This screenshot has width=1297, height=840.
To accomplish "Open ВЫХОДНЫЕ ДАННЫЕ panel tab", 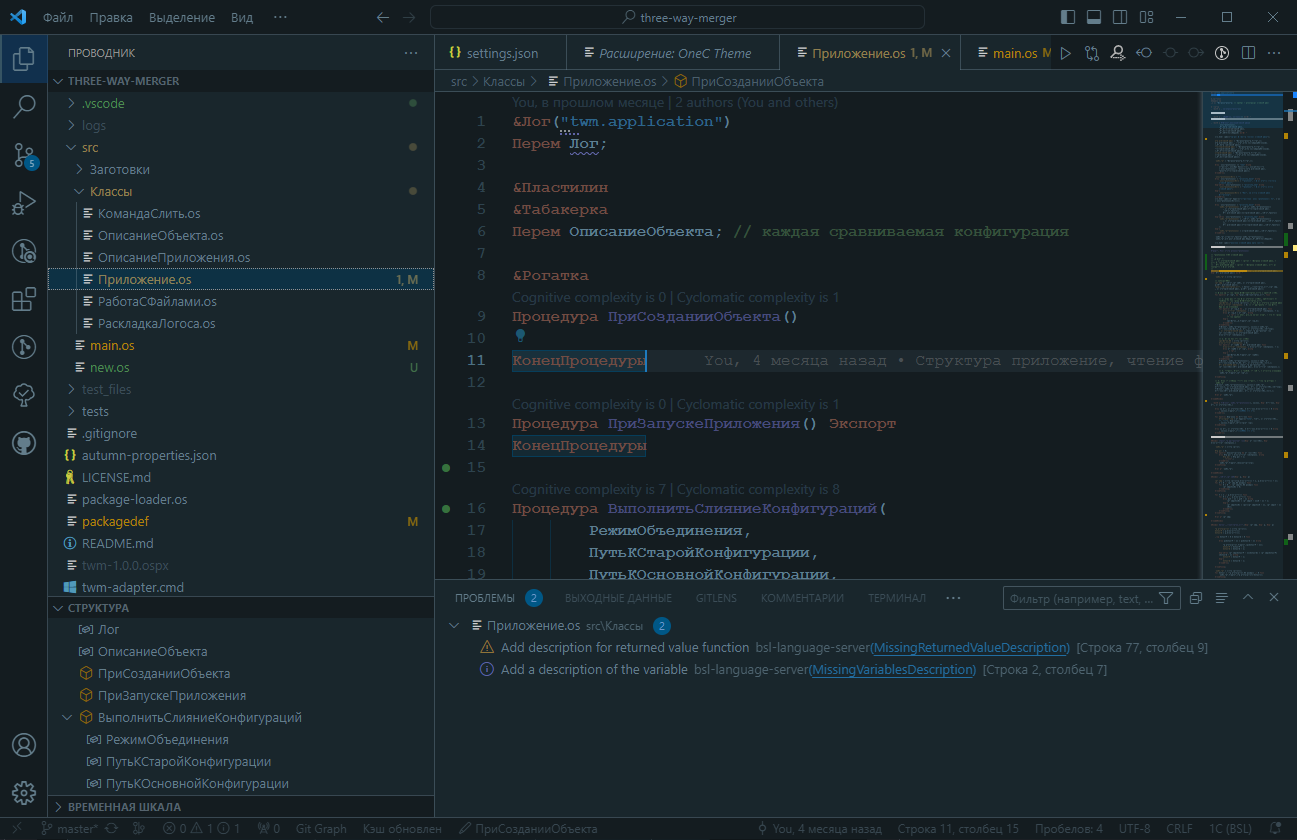I will (x=618, y=598).
